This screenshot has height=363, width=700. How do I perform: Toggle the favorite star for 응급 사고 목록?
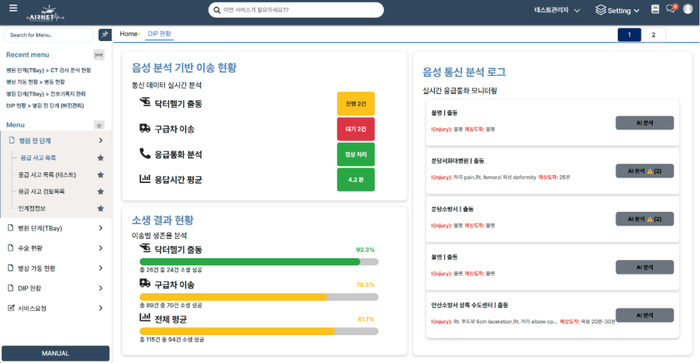pos(100,158)
